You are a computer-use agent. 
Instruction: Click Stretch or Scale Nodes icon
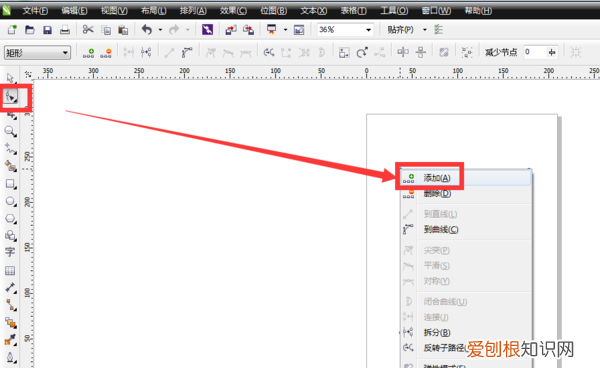coord(344,52)
